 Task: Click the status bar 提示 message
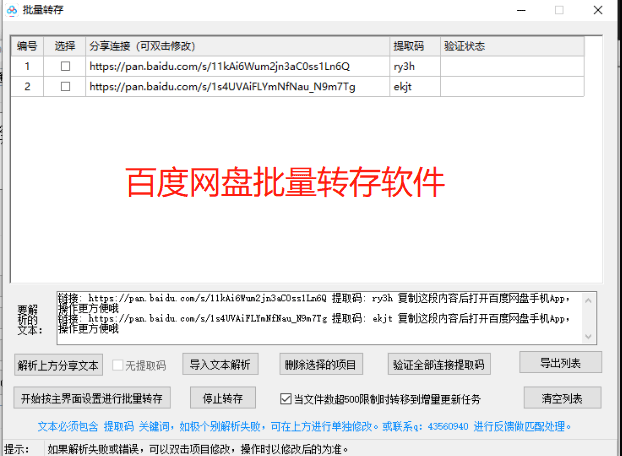tap(198, 449)
